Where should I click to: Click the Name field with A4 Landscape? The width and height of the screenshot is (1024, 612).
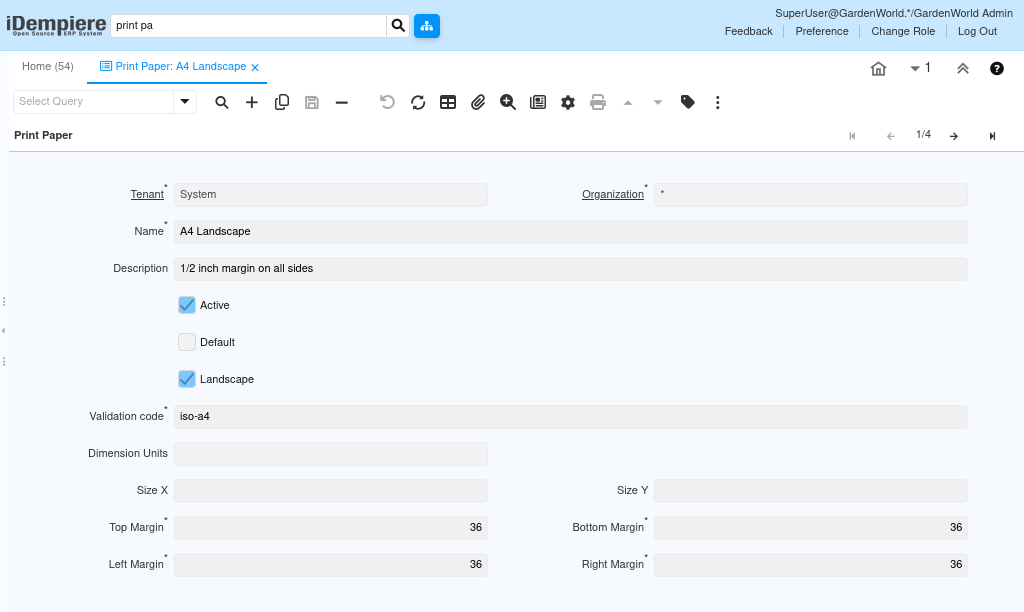[x=570, y=232]
